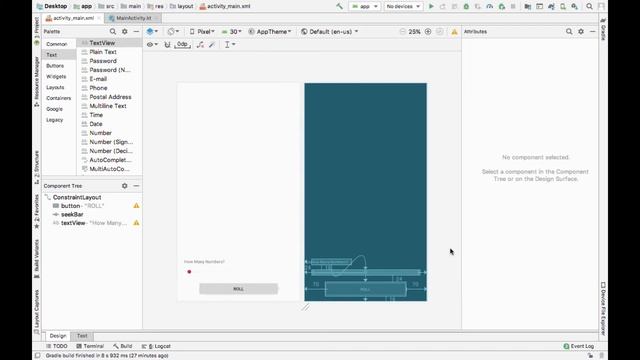The height and width of the screenshot is (360, 640).
Task: Click the Infer Constraints magic wand
Action: (212, 44)
